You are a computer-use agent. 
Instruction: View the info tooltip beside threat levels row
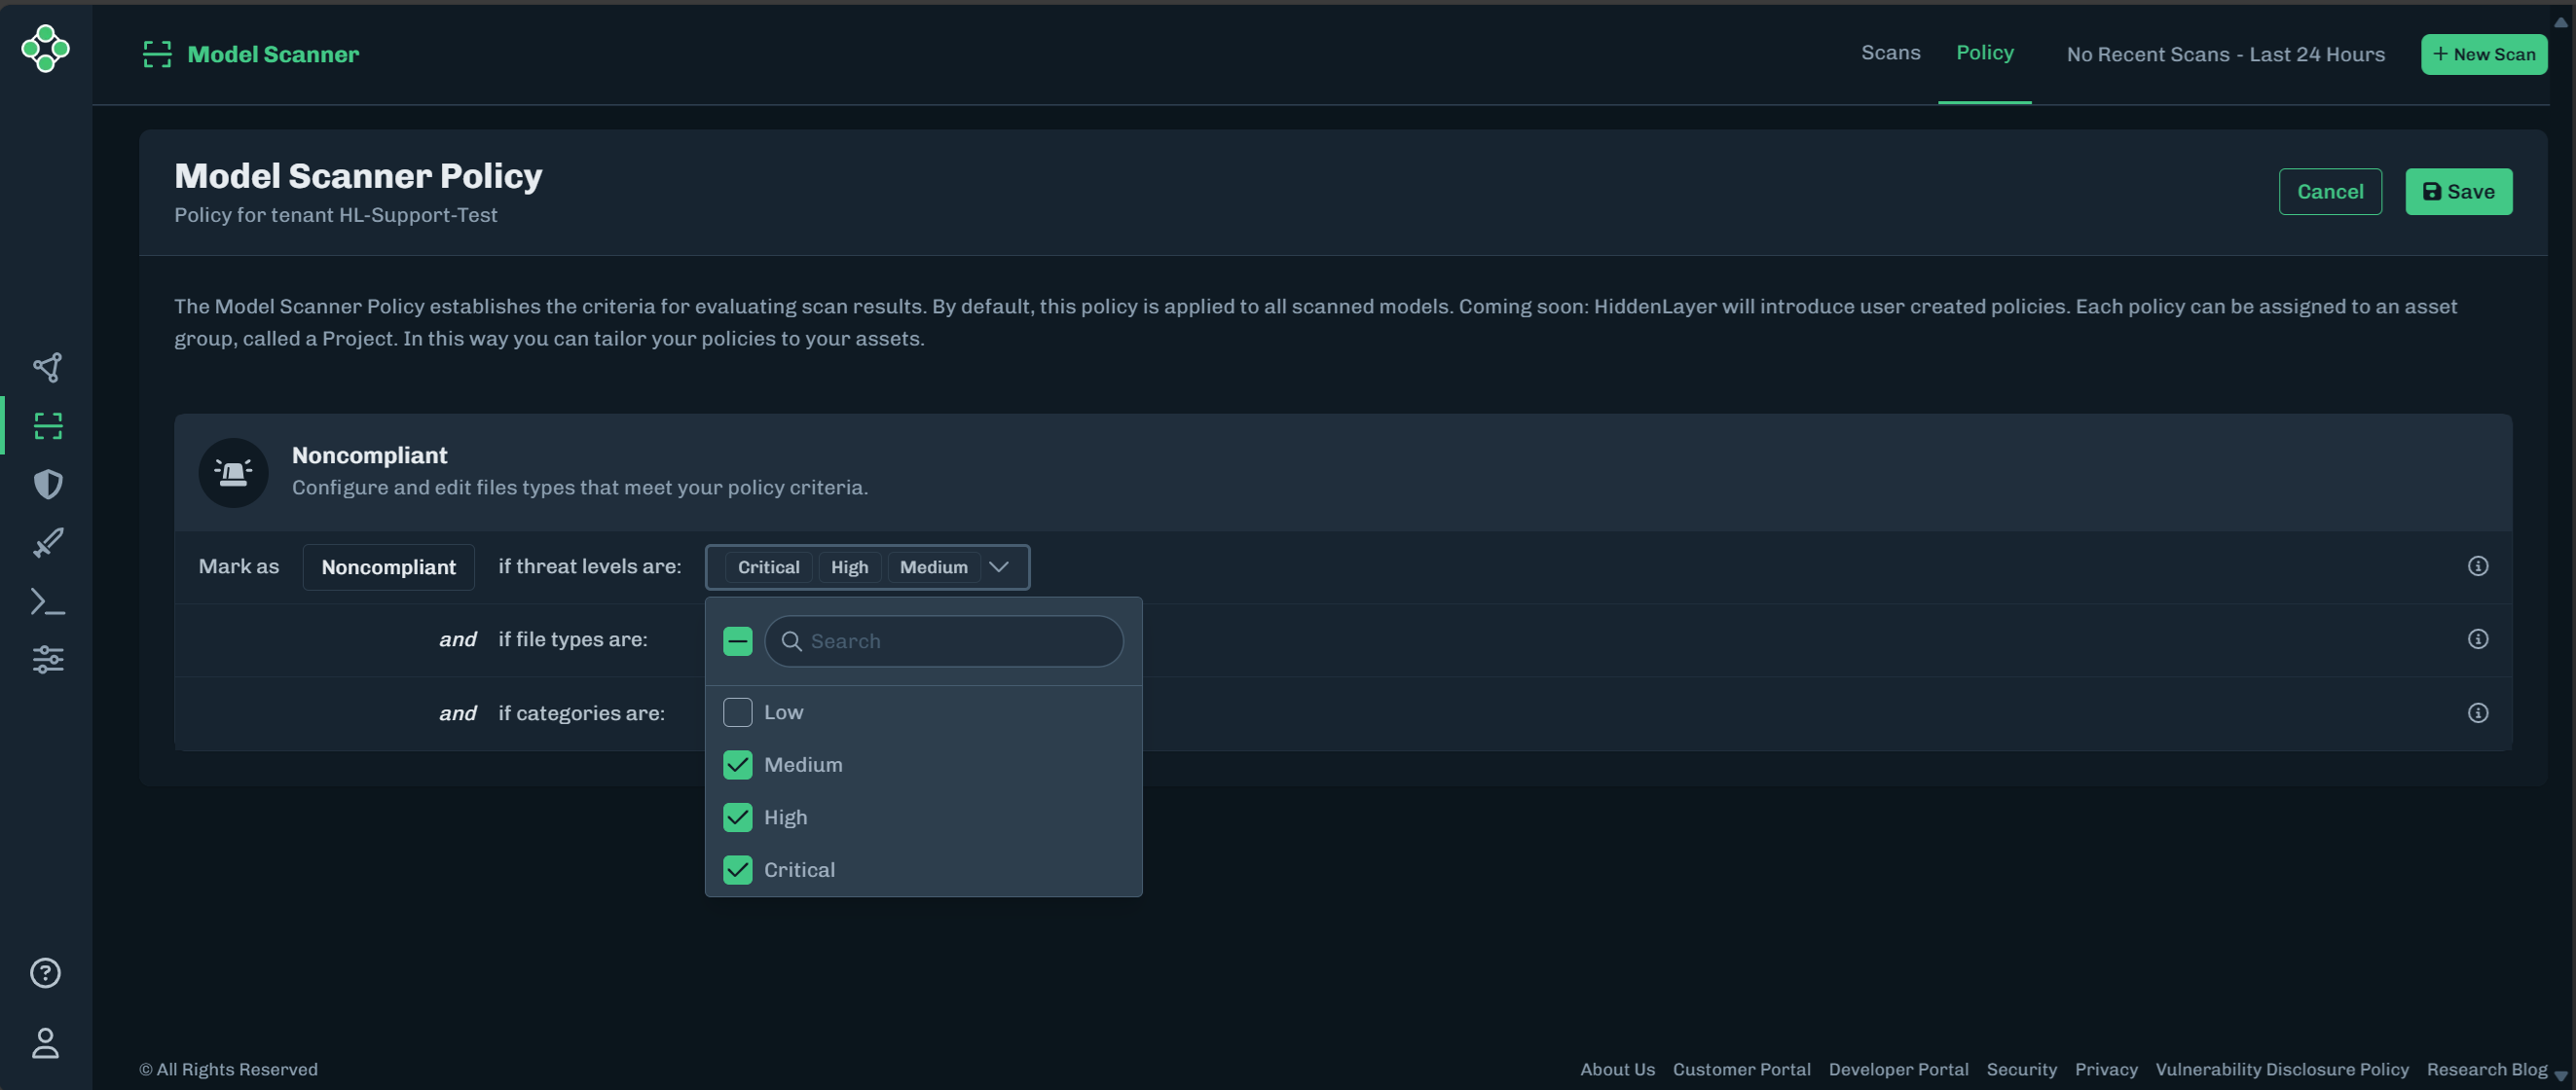[x=2478, y=566]
